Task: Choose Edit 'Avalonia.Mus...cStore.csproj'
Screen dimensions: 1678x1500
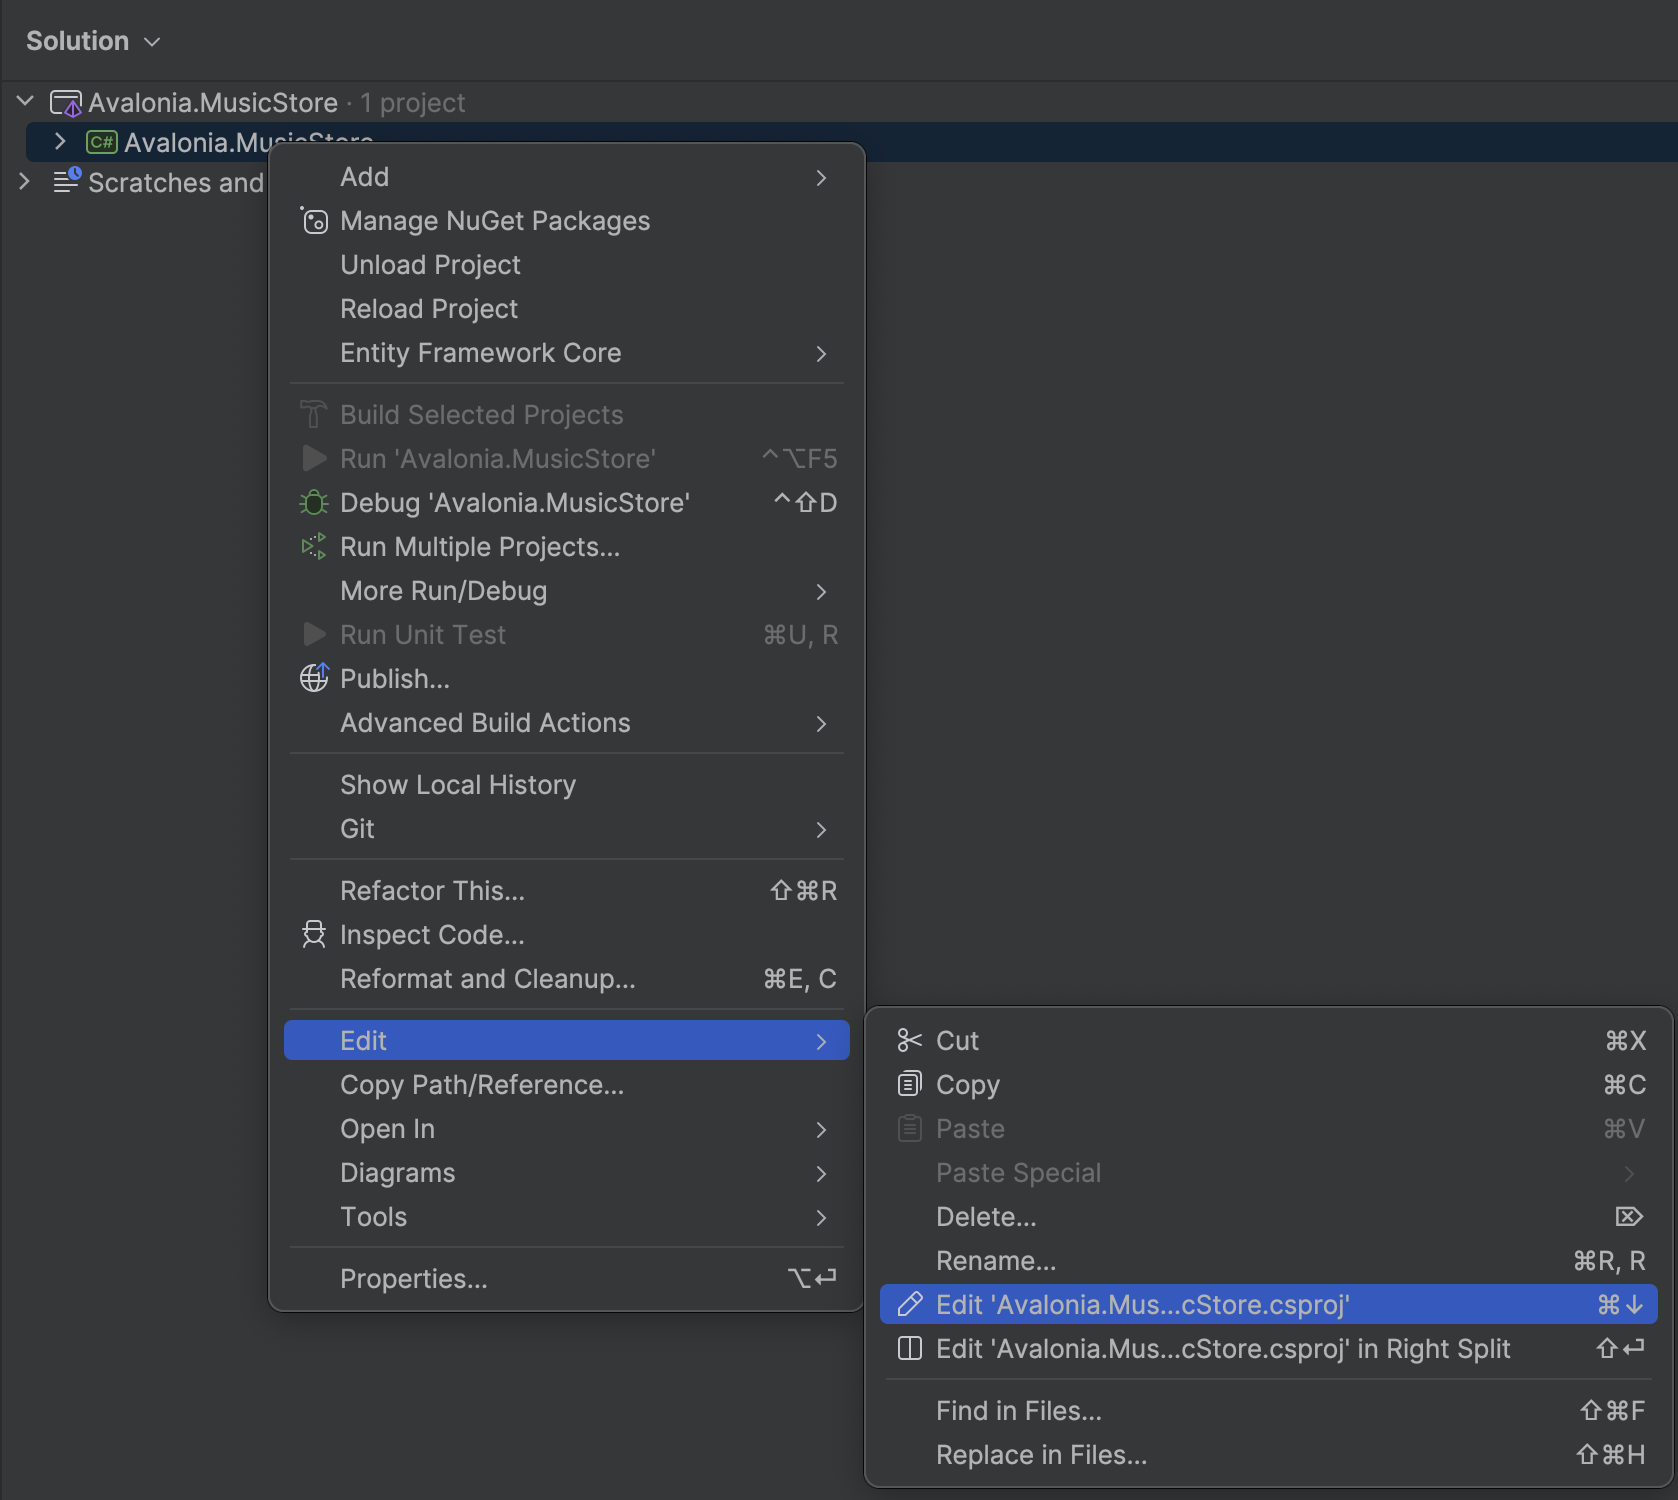Action: 1269,1305
